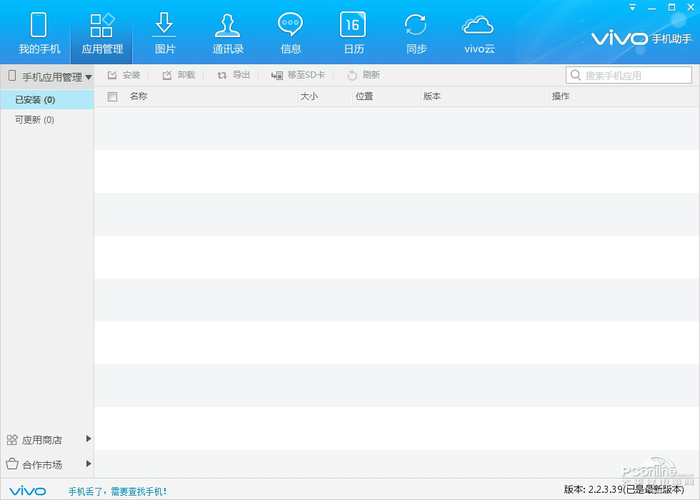Screen dimensions: 700x500
Task: Sort by the 大小 column header
Action: point(309,96)
